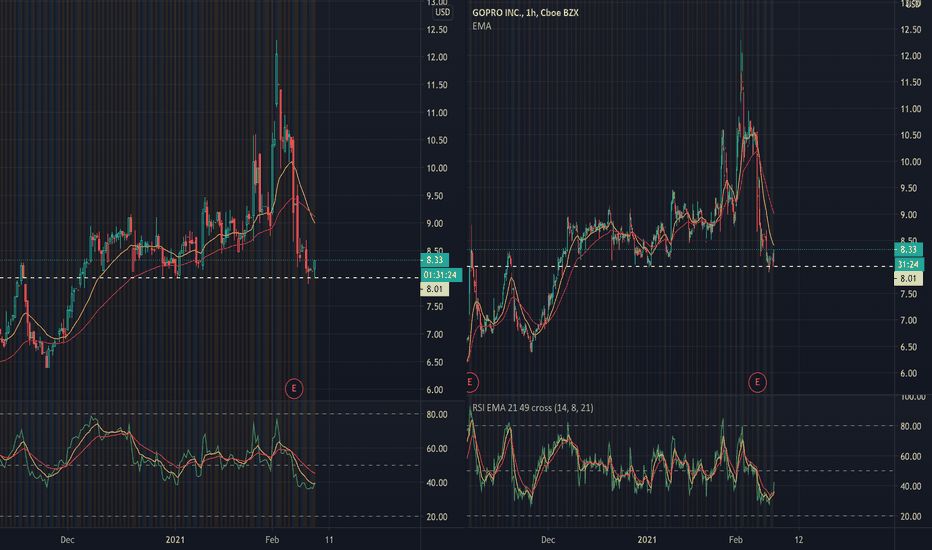Click Feb on the right chart time axis
The image size is (932, 550).
pyautogui.click(x=736, y=540)
